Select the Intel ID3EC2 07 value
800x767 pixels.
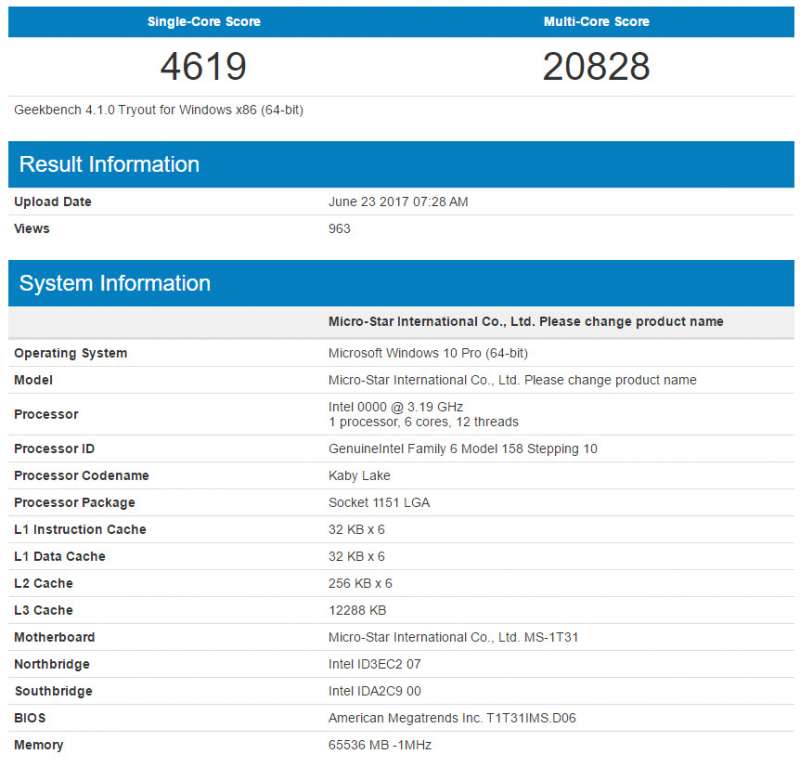point(374,664)
